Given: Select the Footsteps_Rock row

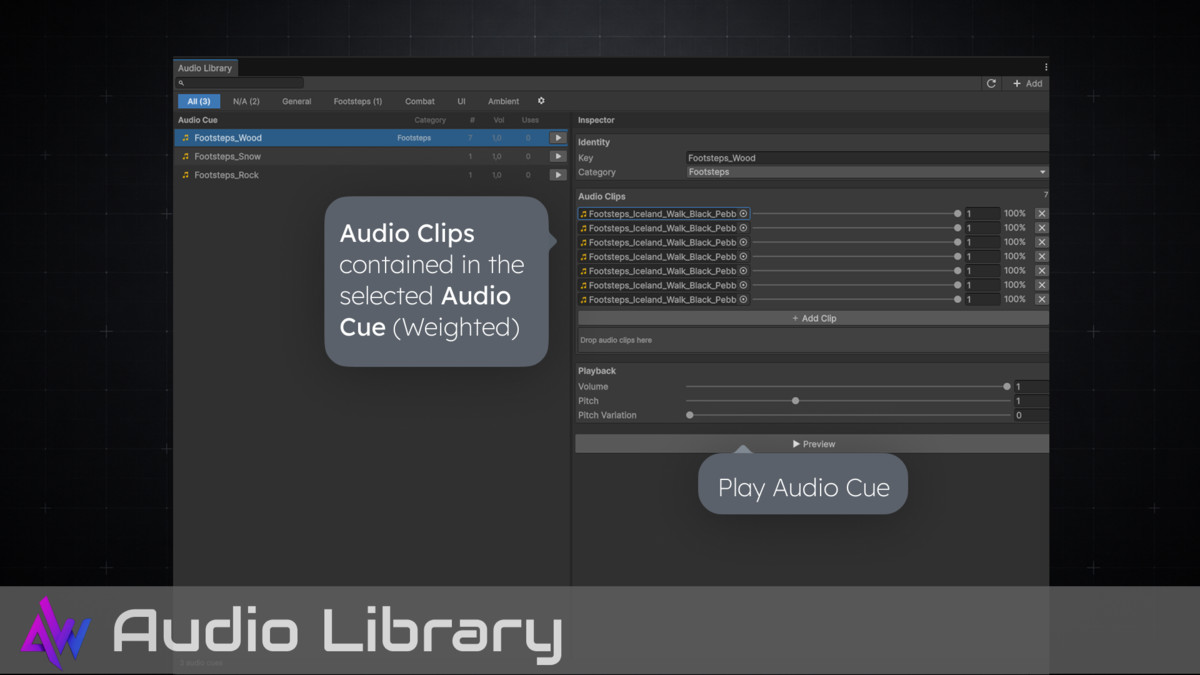Looking at the screenshot, I should coord(372,175).
